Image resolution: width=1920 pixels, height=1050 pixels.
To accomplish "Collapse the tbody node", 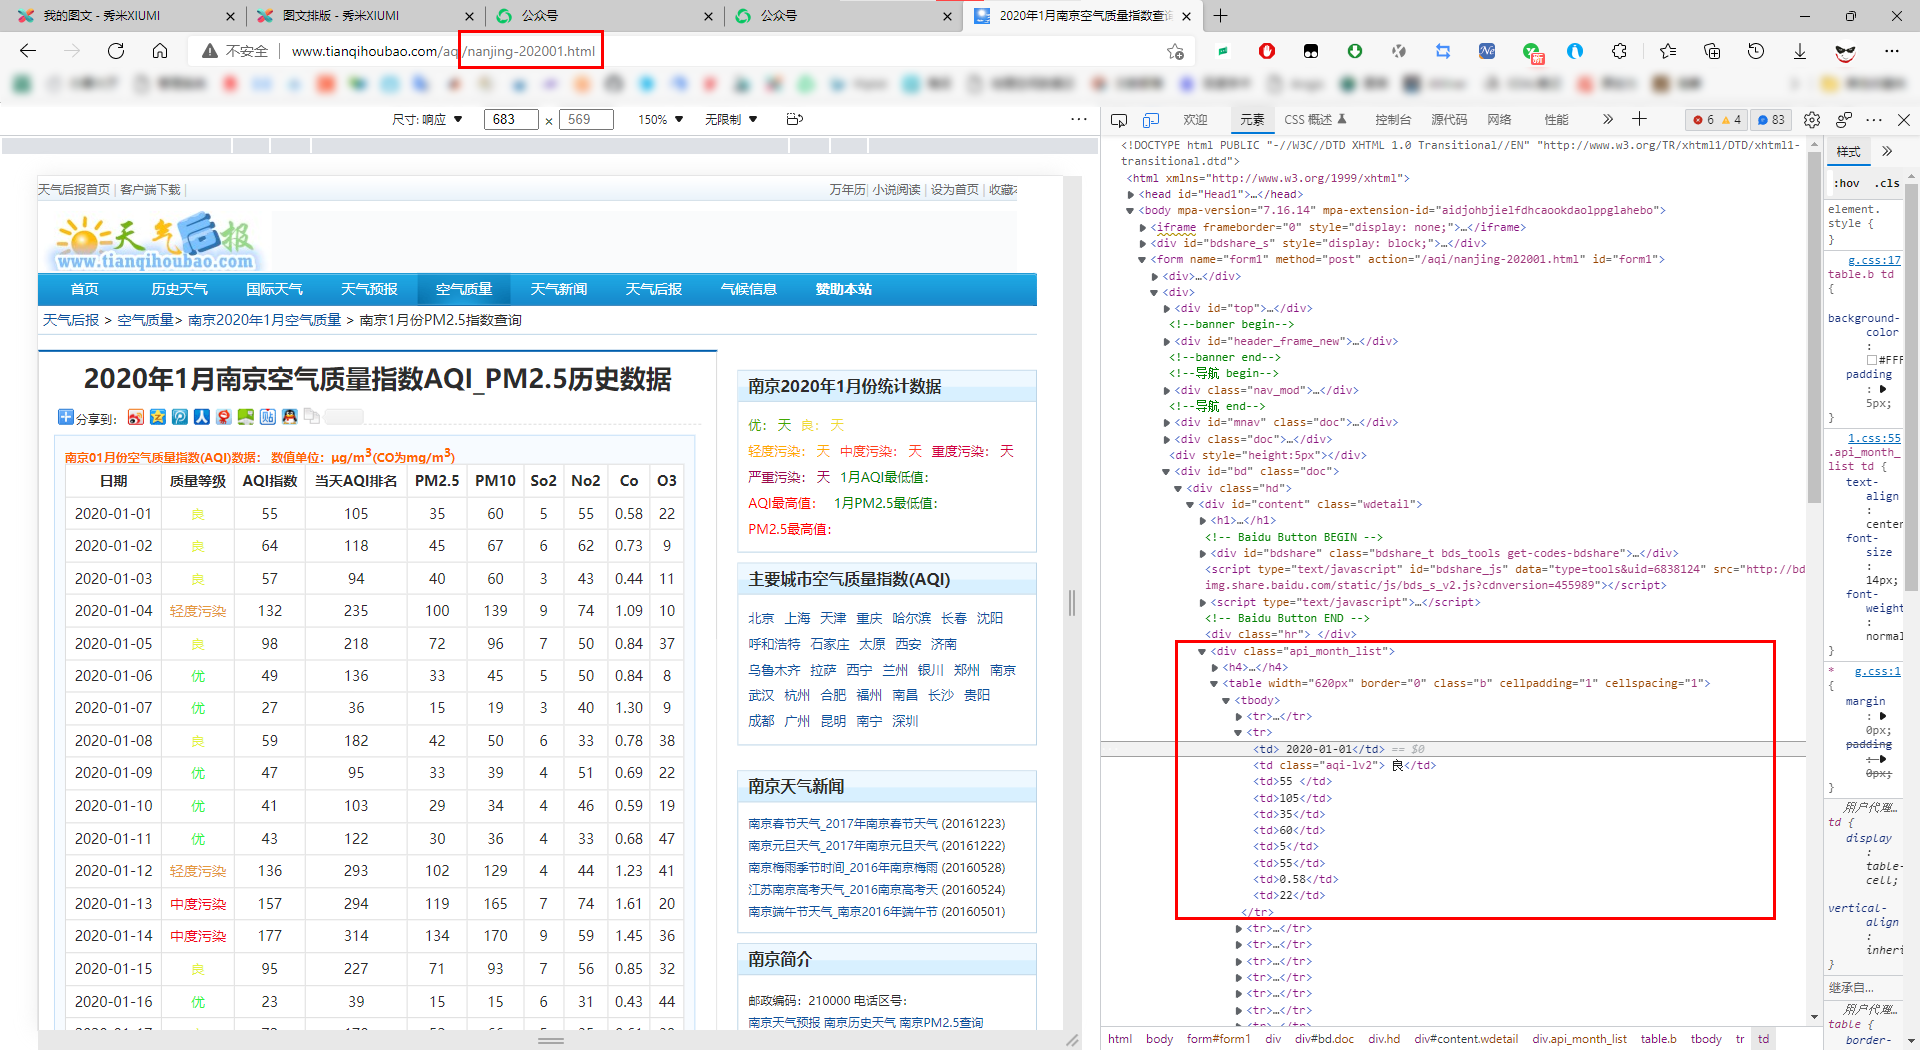I will (1226, 700).
